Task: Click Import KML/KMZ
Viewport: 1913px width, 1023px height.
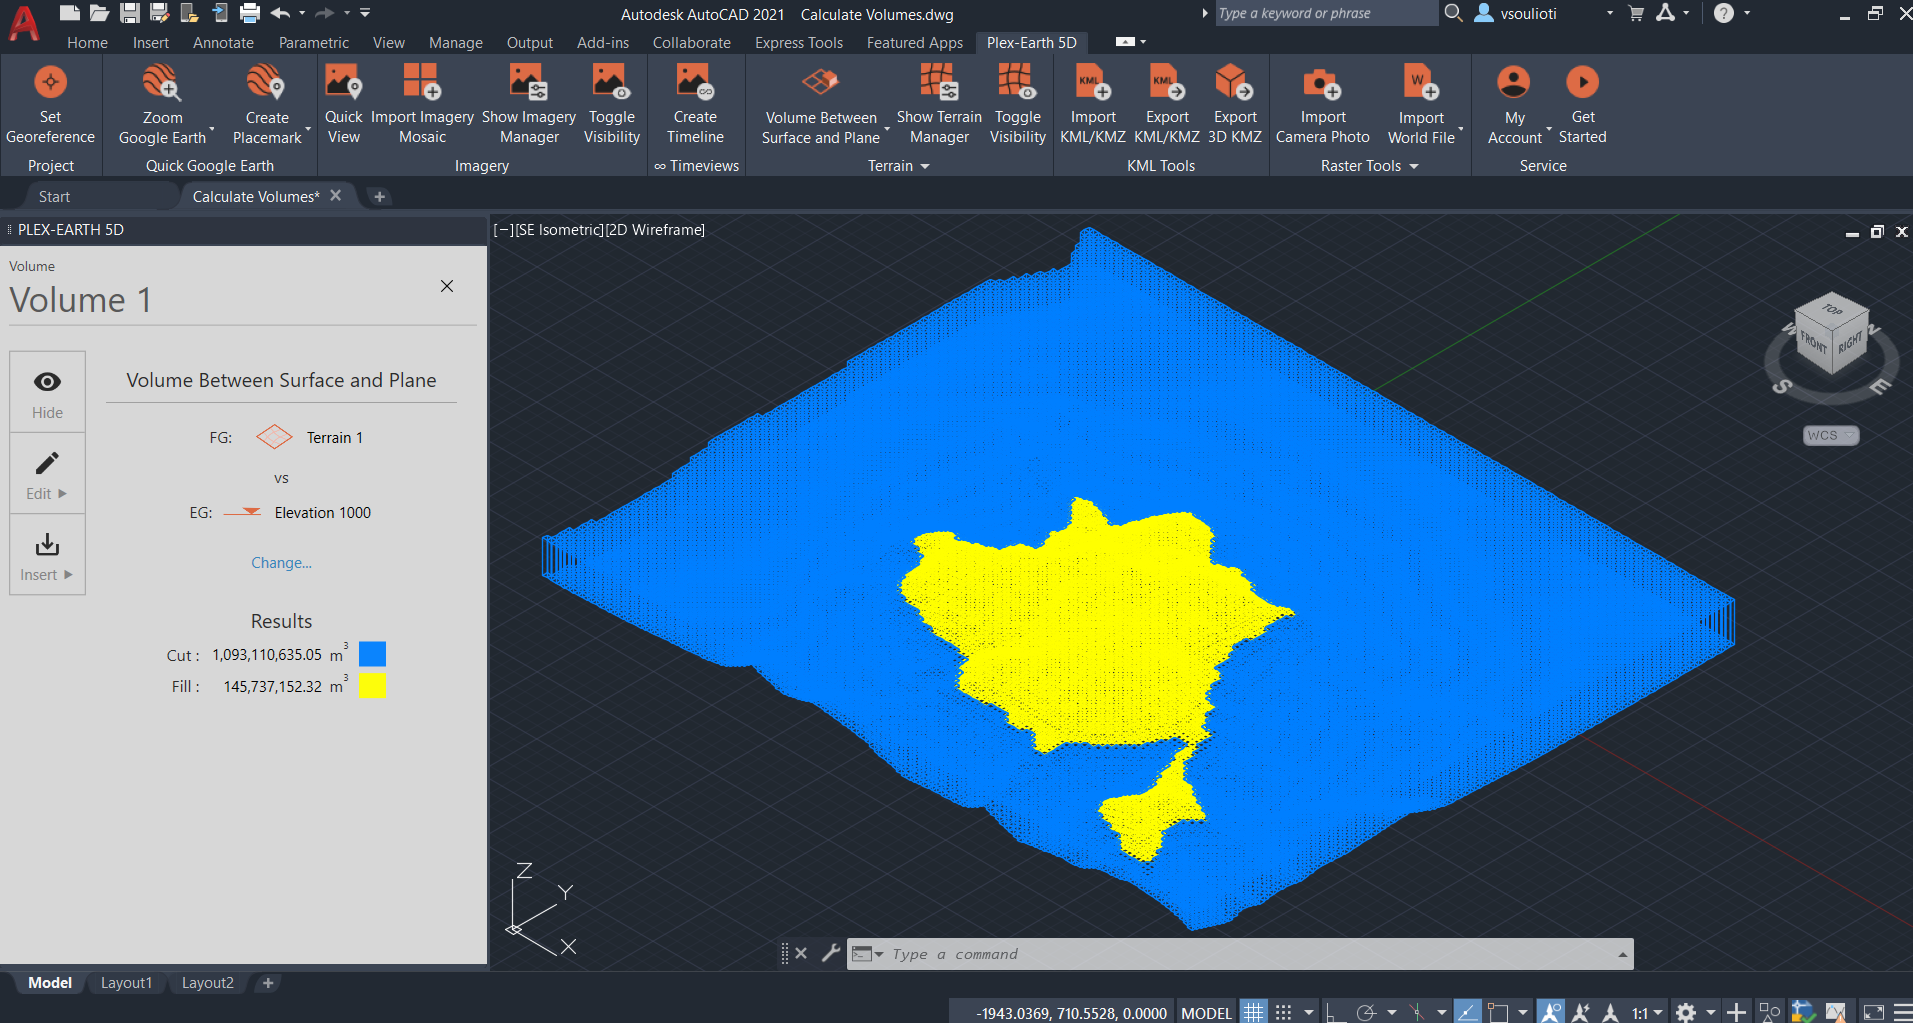Action: point(1092,104)
